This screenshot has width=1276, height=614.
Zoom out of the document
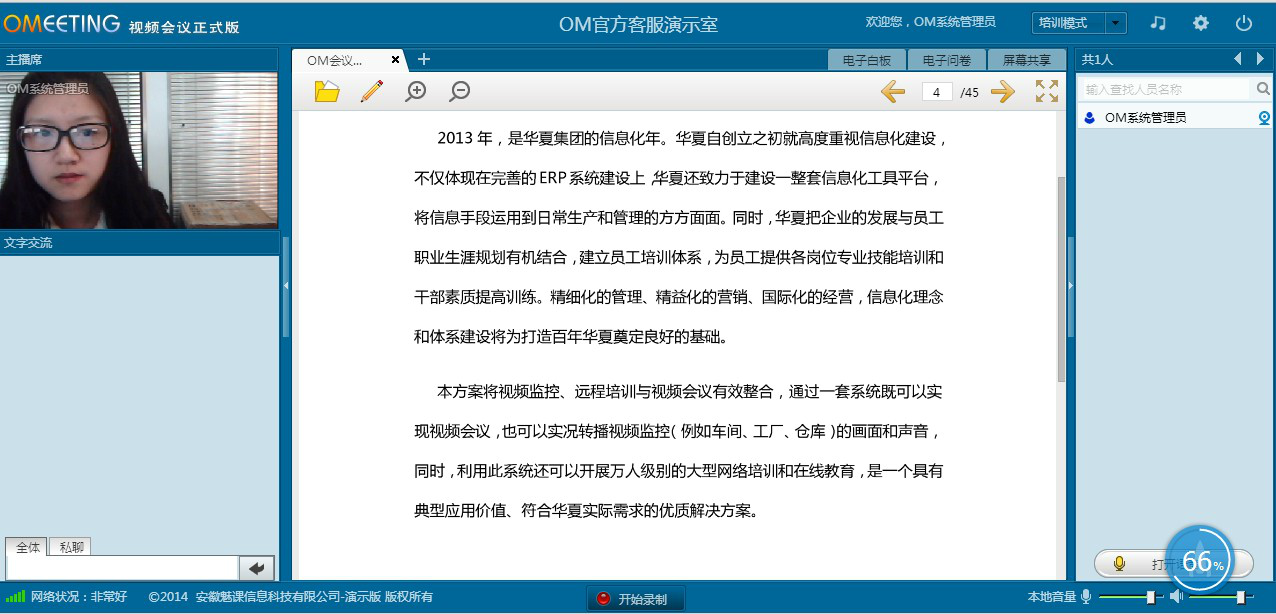coord(460,91)
